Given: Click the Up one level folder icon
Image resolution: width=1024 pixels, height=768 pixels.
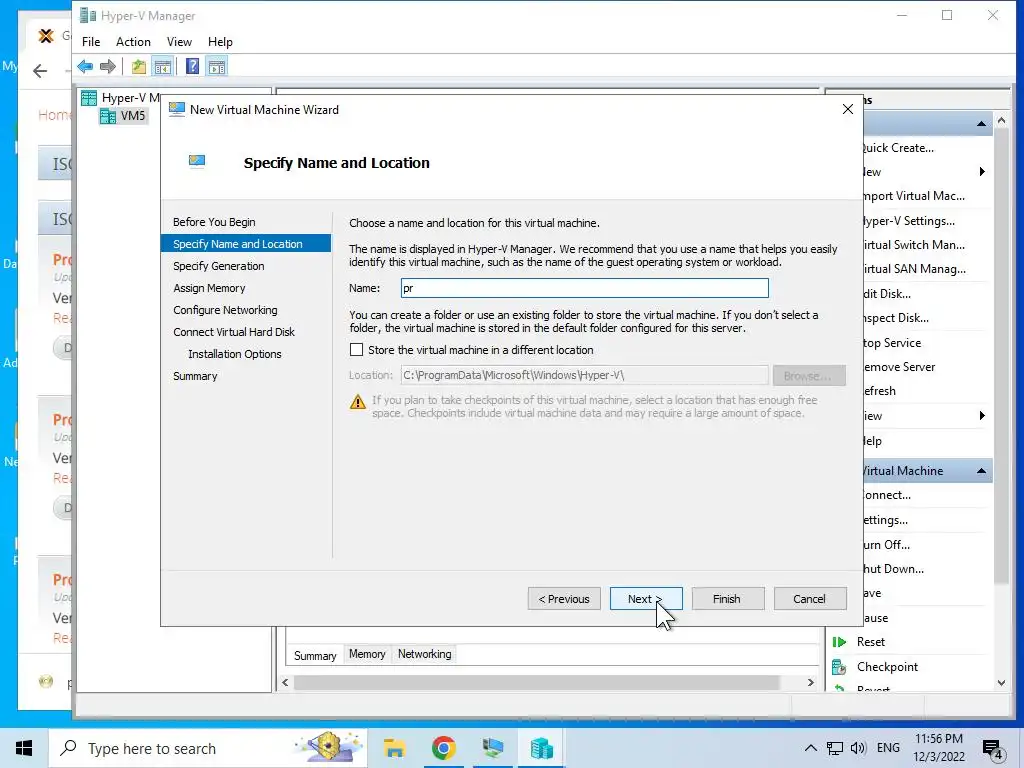Looking at the screenshot, I should (138, 66).
